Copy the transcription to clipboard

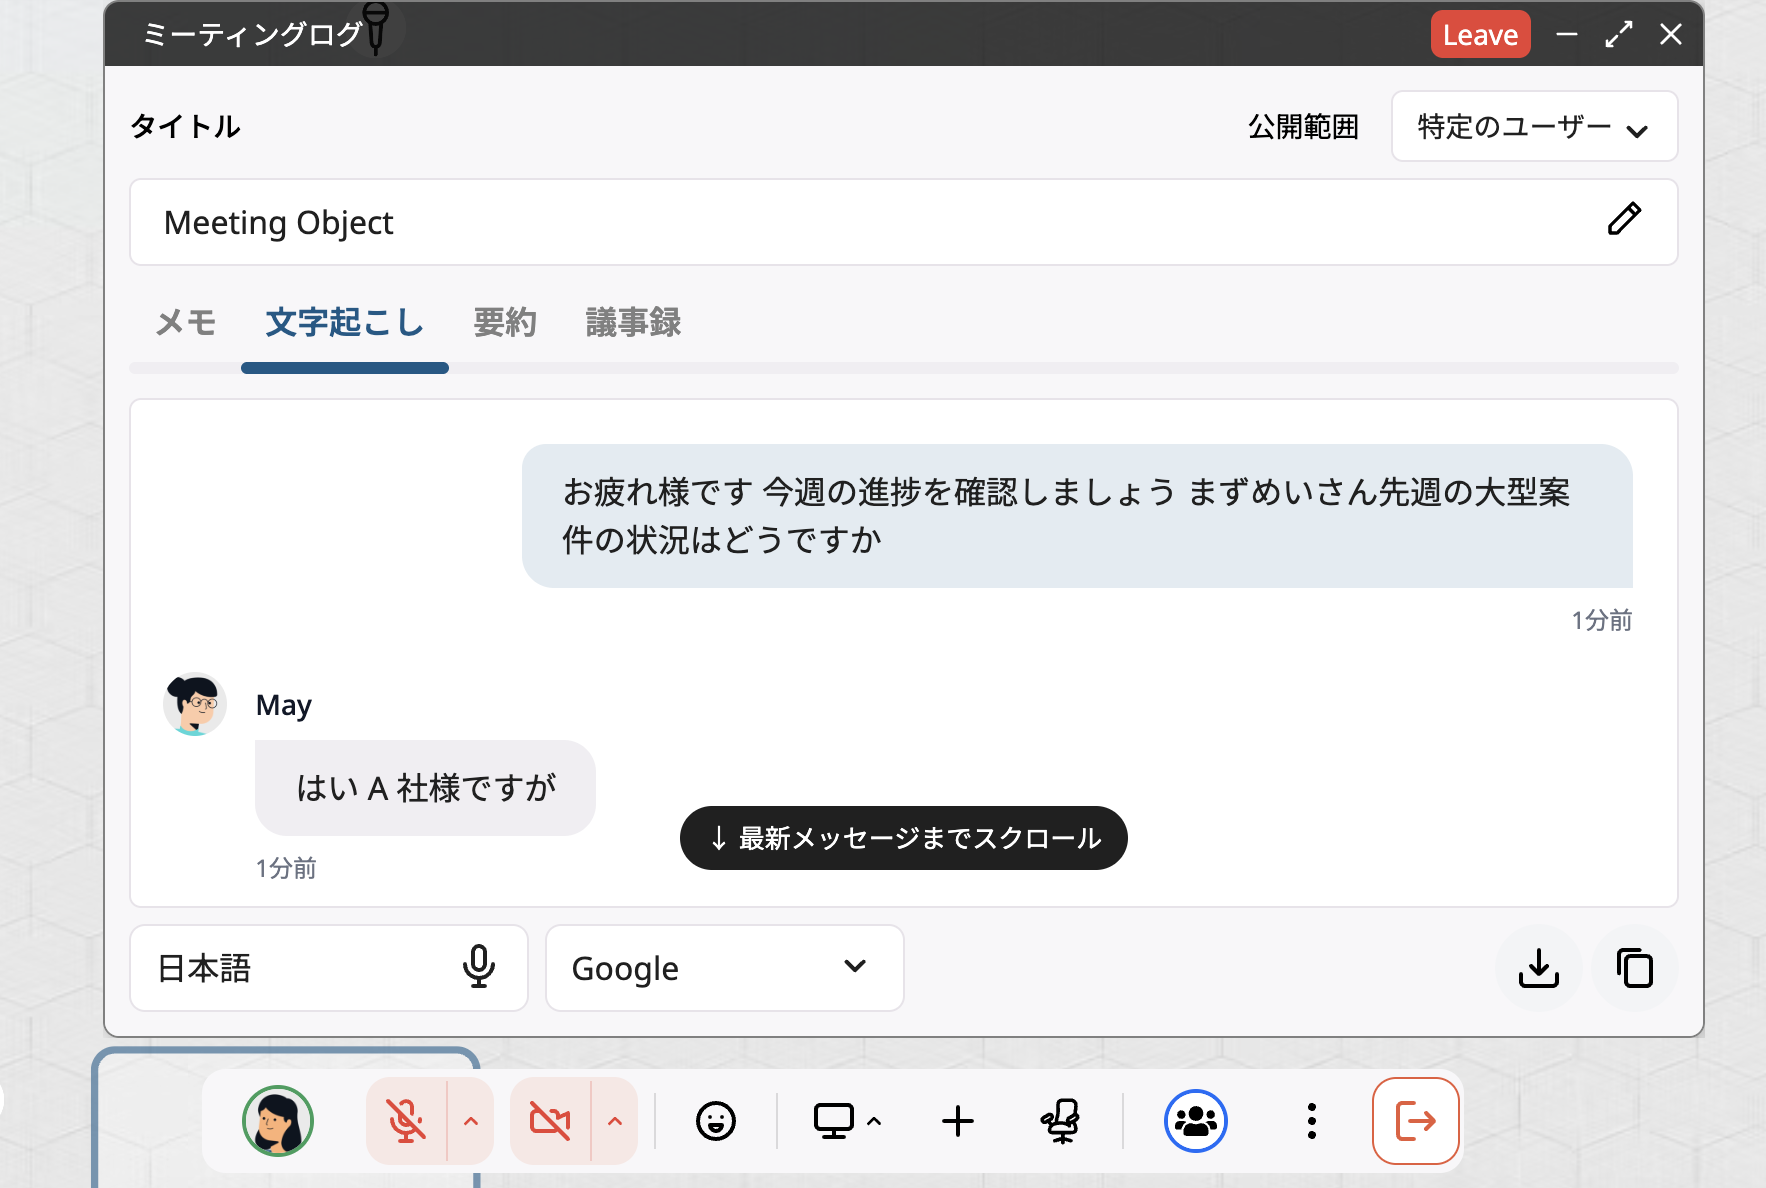[x=1634, y=968]
